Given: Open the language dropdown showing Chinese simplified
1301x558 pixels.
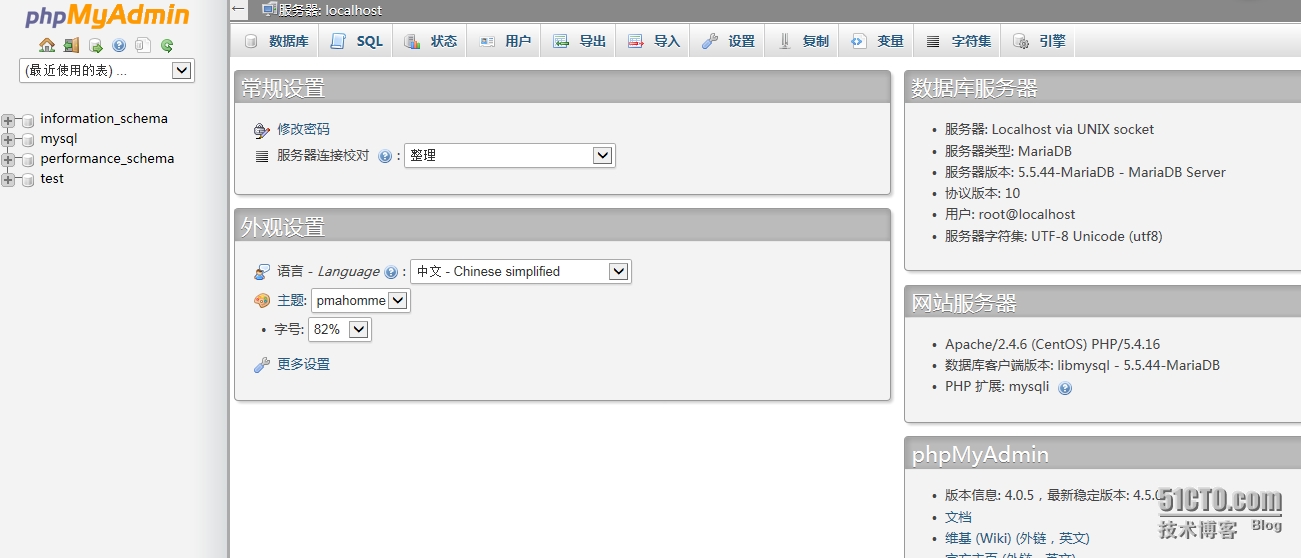Looking at the screenshot, I should [521, 272].
